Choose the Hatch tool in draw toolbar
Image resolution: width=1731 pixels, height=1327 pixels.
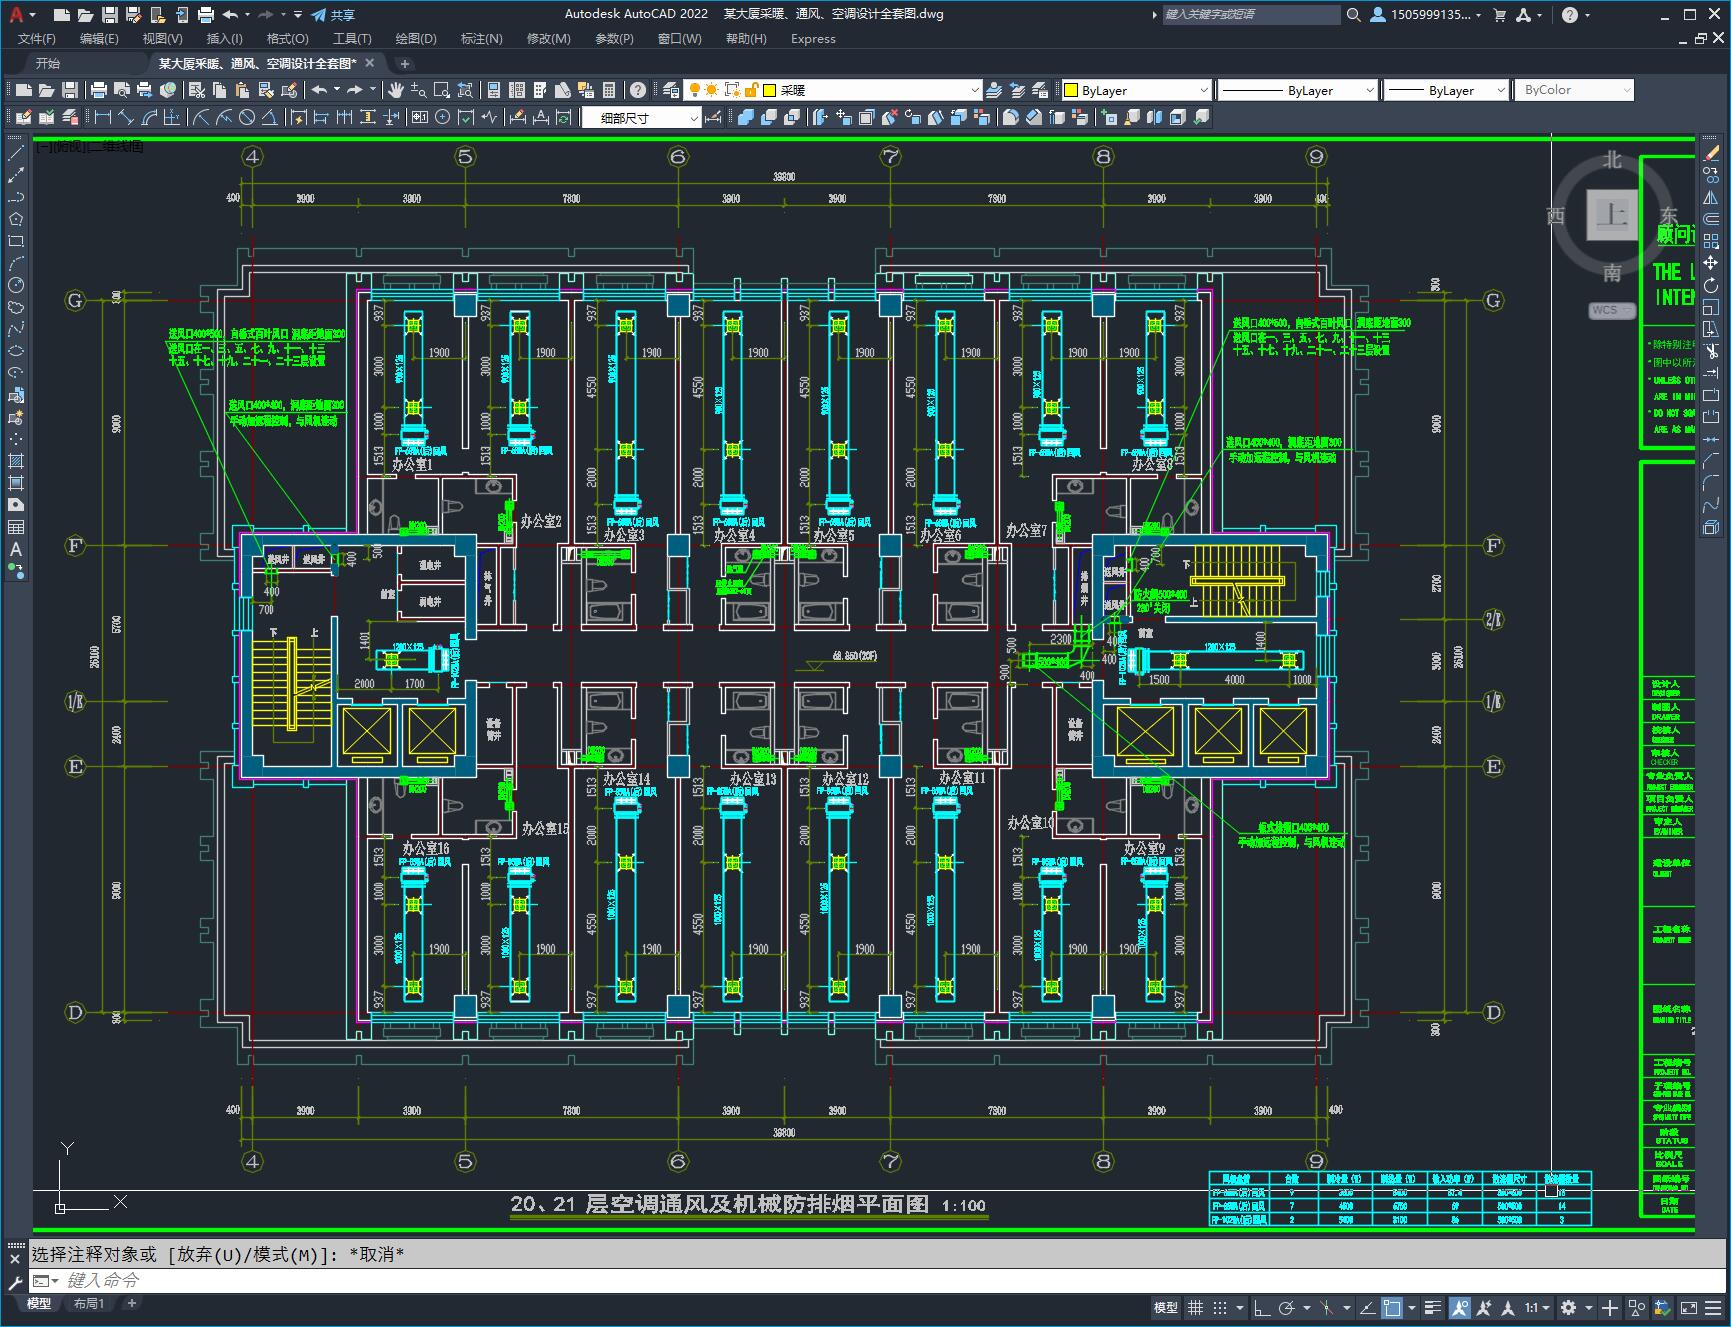[16, 461]
